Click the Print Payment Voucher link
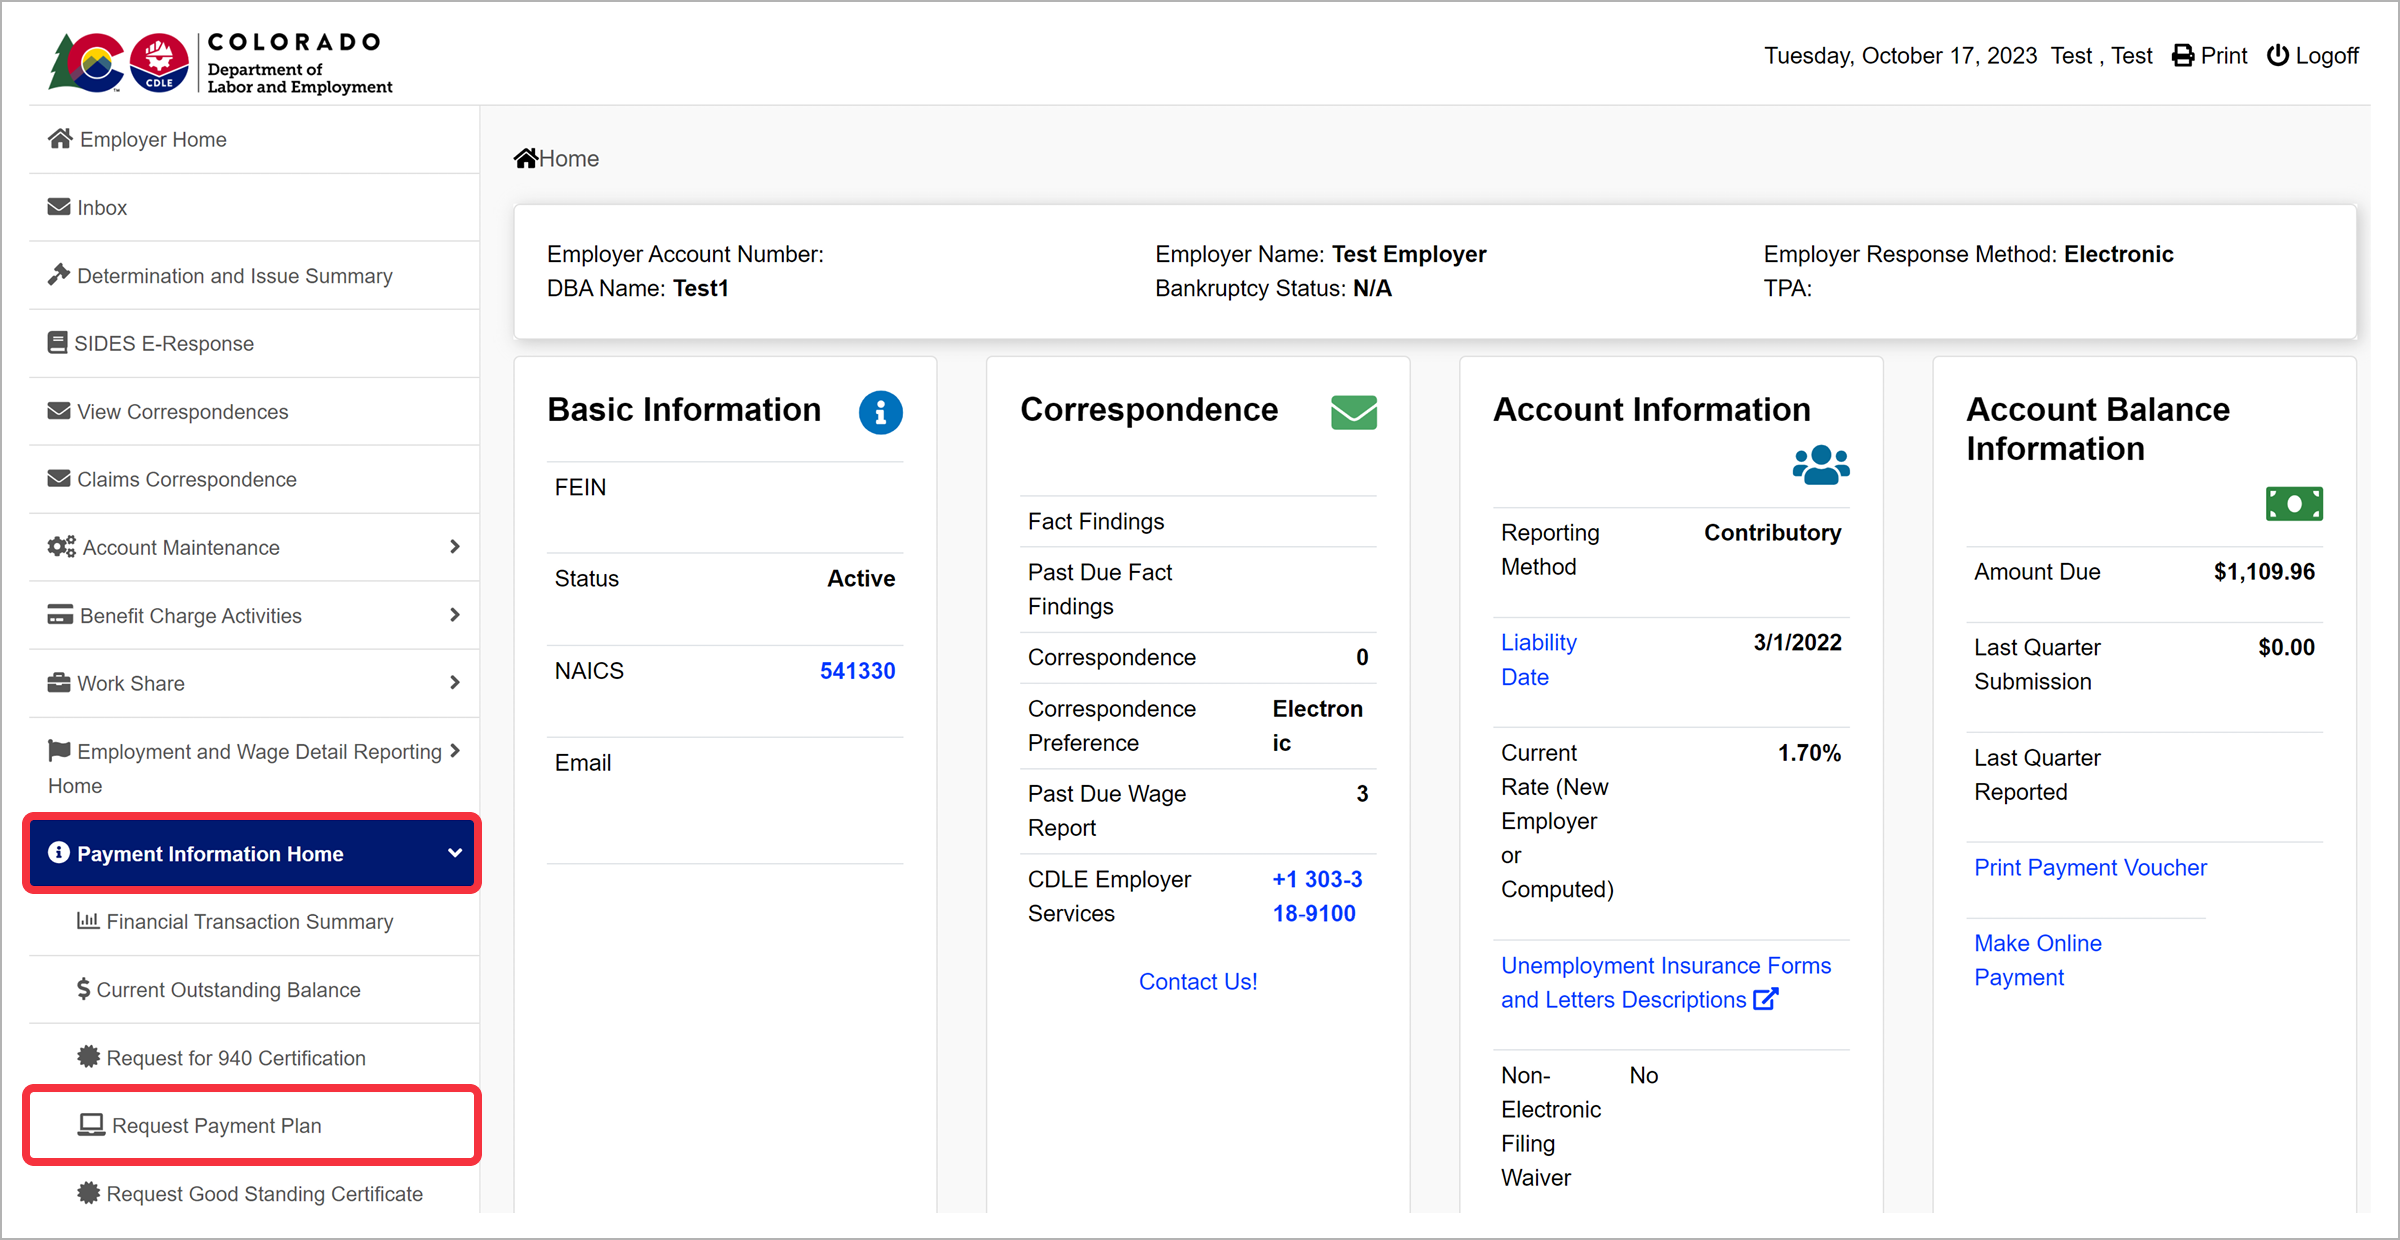The image size is (2400, 1240). pos(2089,868)
